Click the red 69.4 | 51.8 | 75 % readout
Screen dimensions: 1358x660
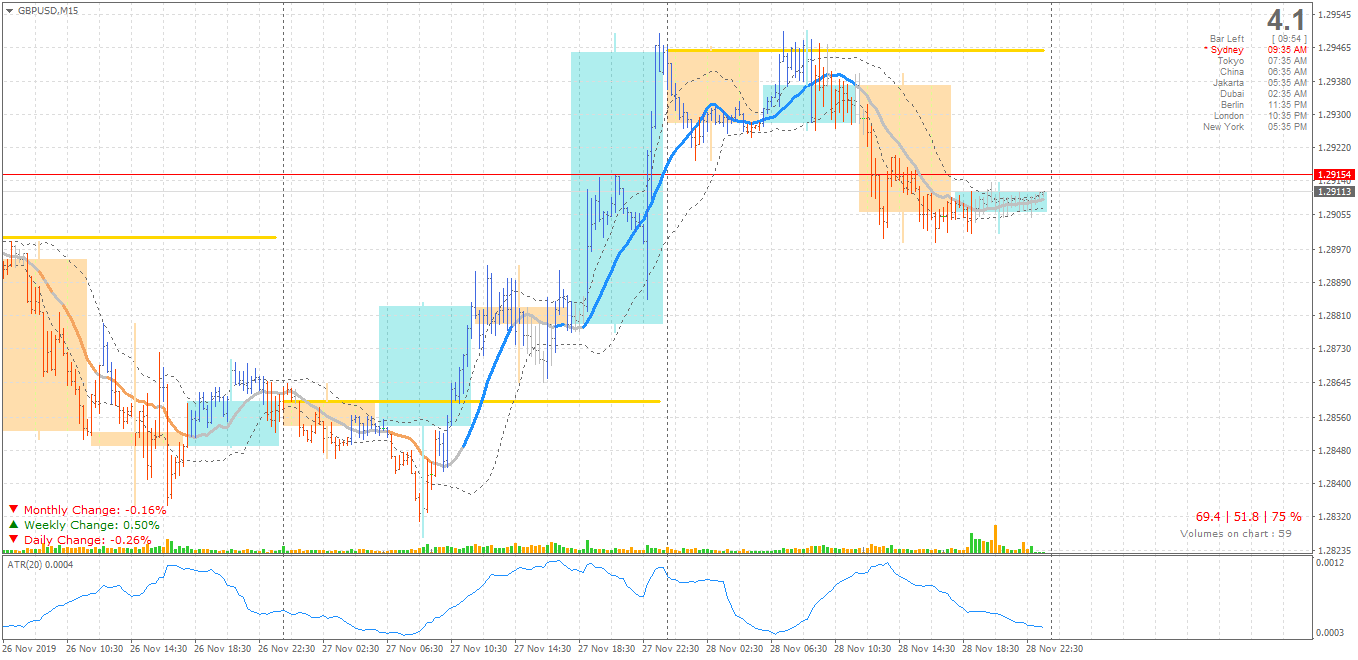pos(1249,517)
